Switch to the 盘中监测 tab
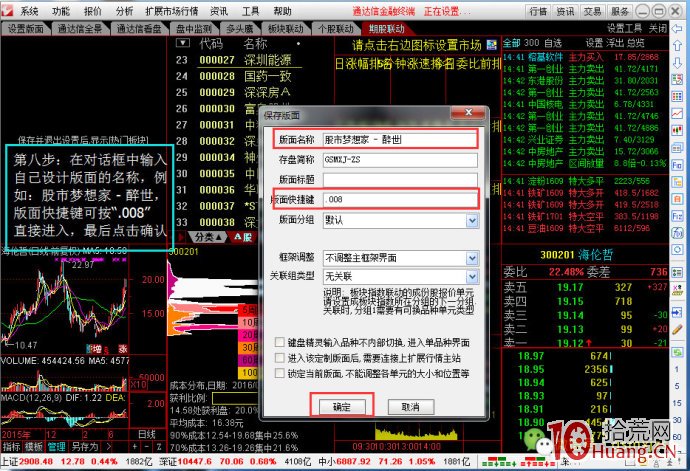The width and height of the screenshot is (690, 471). tap(194, 29)
